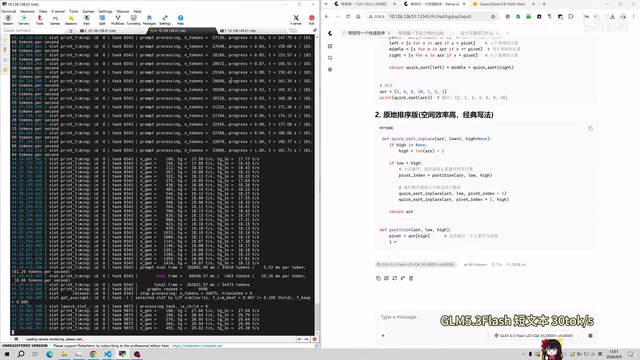Open the X server menu in MobaXterm menu bar
This screenshot has height=360, width=640.
pyautogui.click(x=58, y=11)
